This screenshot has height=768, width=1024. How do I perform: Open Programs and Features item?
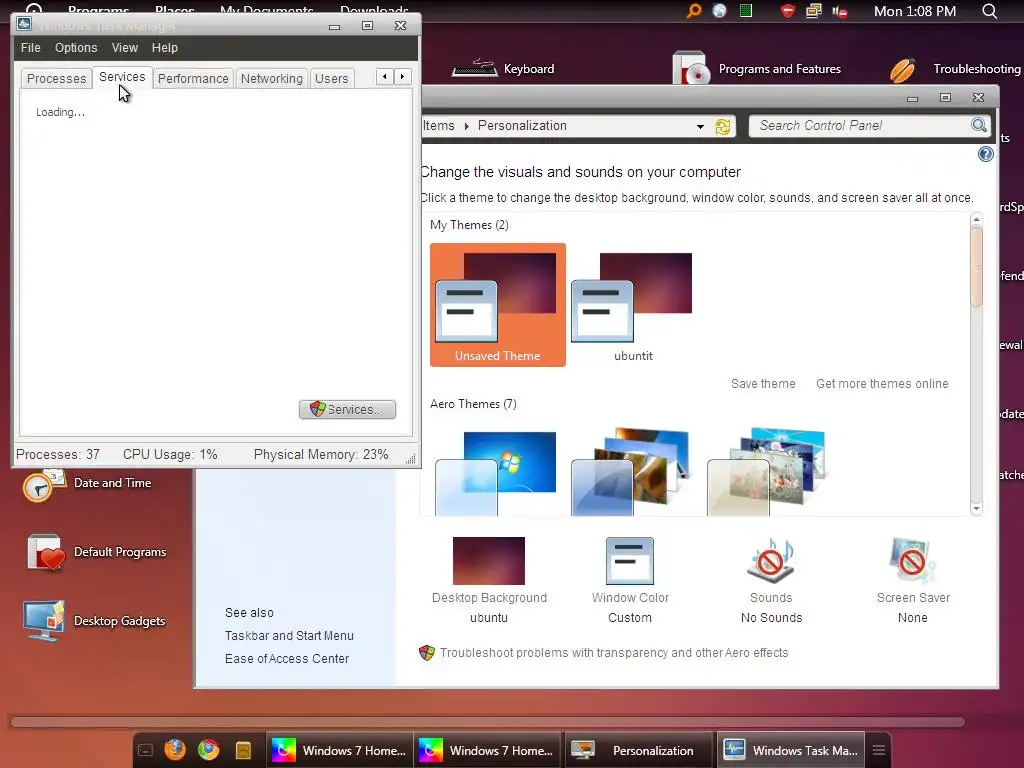(757, 69)
